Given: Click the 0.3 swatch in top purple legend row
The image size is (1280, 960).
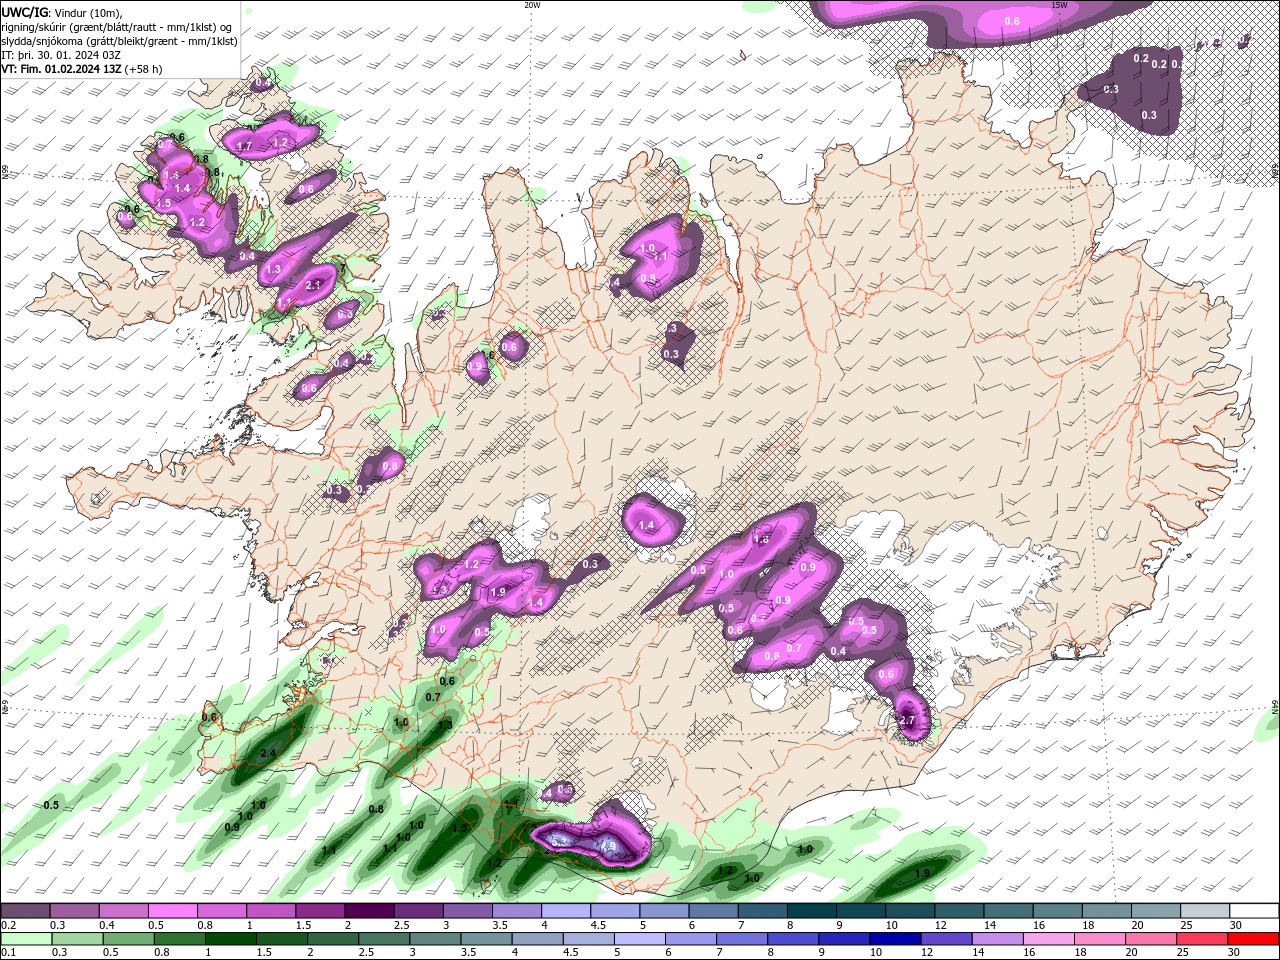Looking at the screenshot, I should click(74, 911).
